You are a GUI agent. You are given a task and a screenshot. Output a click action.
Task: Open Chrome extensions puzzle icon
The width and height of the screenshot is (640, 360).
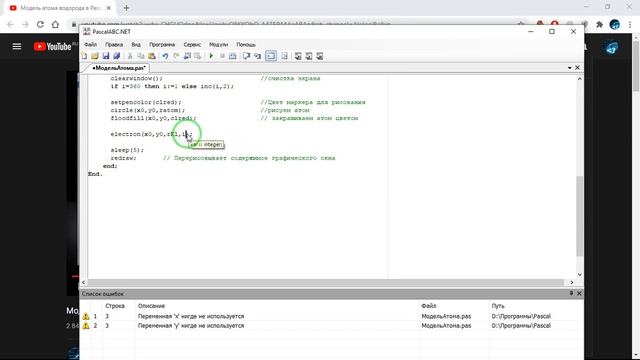[599, 24]
